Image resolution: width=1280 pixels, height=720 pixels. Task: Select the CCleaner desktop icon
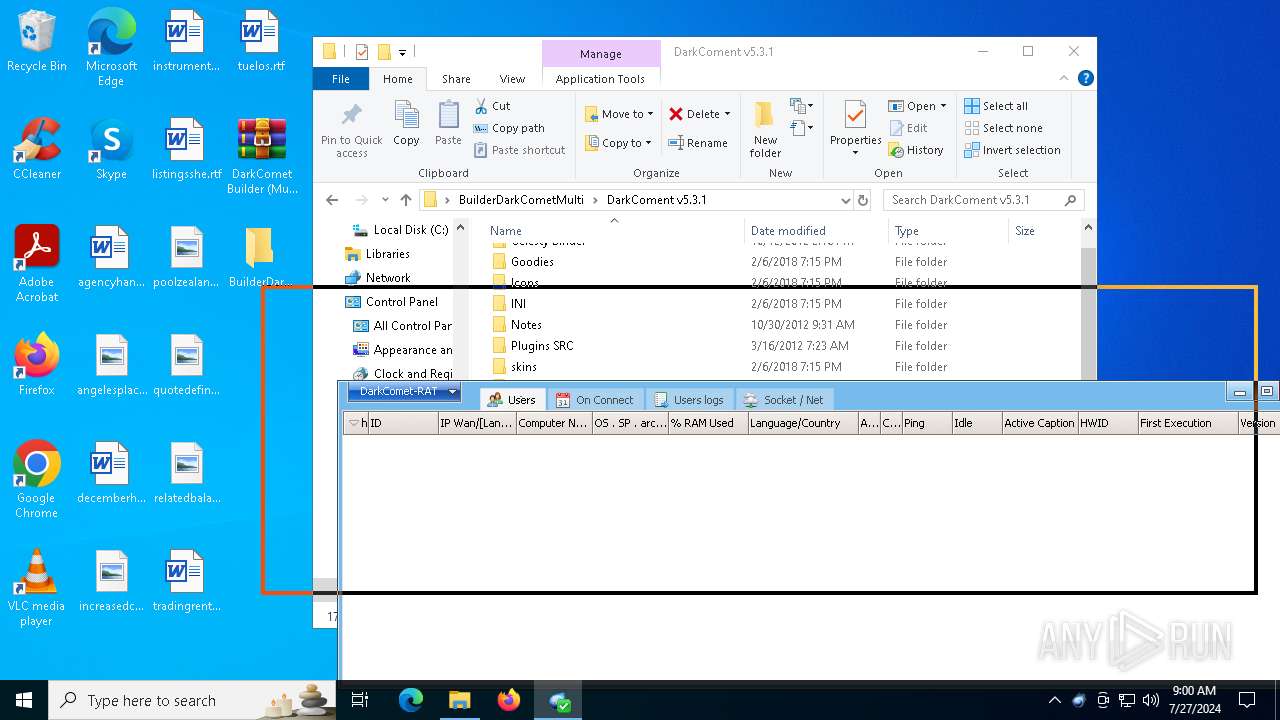37,148
